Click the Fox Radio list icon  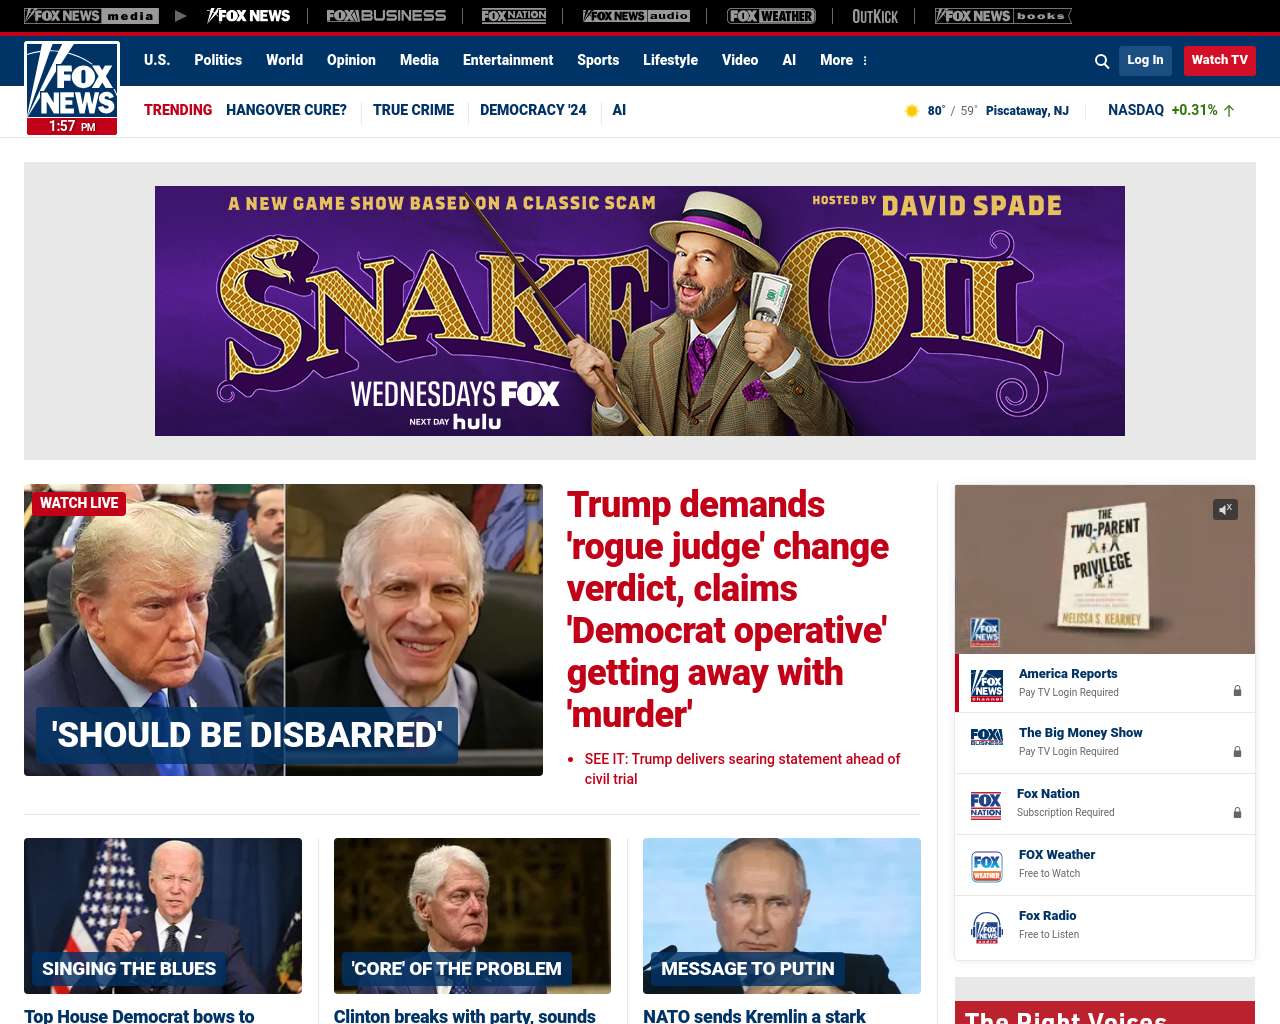[x=987, y=927]
